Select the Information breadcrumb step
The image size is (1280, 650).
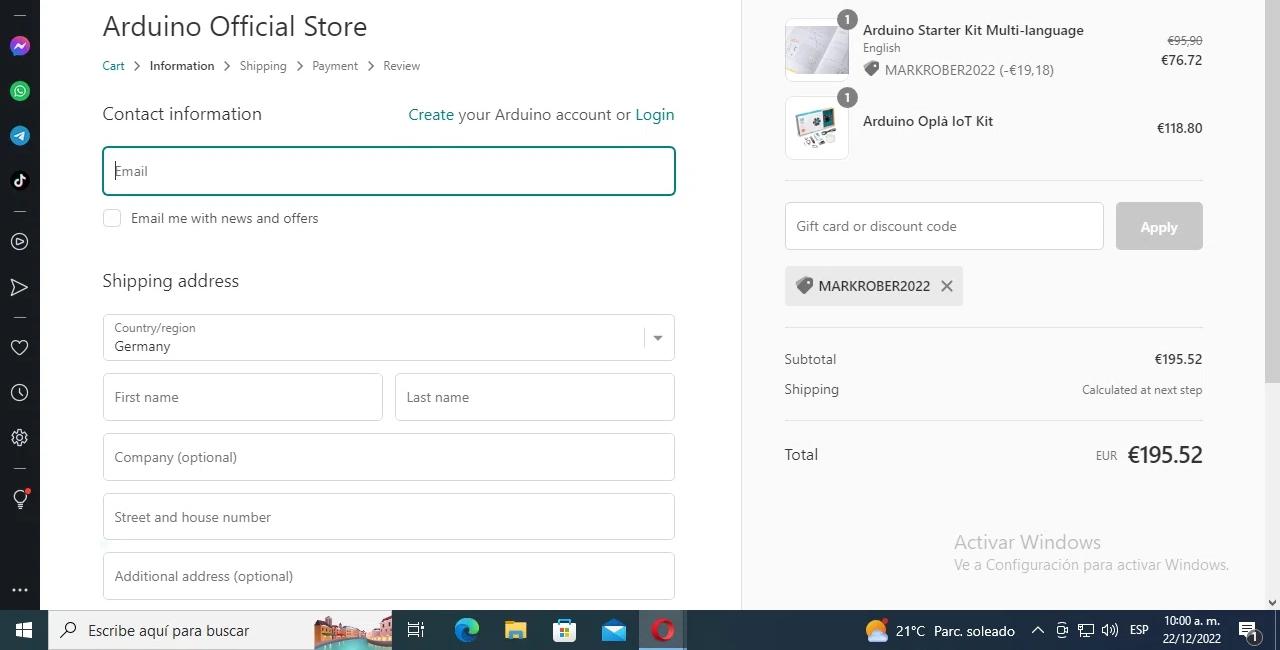(x=182, y=66)
